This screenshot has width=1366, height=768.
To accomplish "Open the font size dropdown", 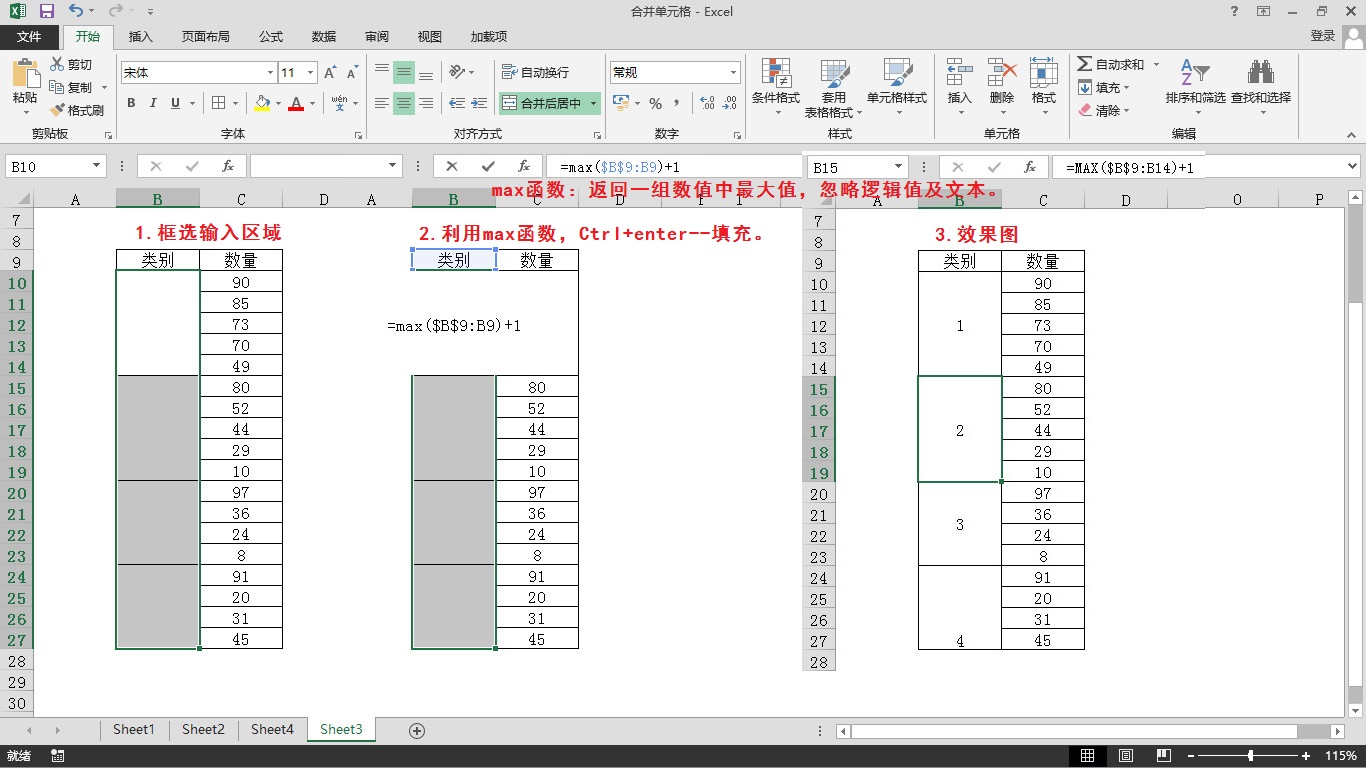I will 311,73.
